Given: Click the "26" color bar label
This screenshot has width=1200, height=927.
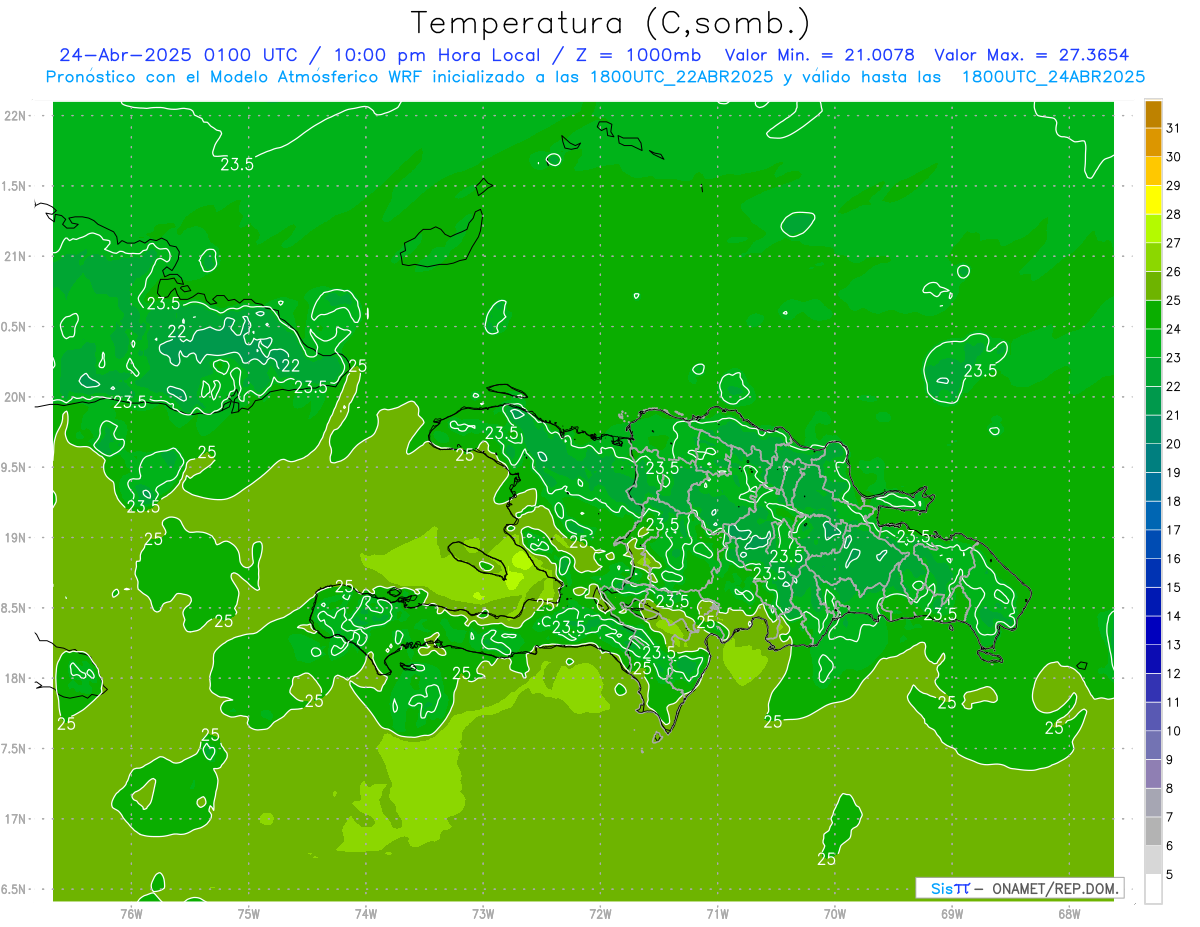Looking at the screenshot, I should tap(1174, 272).
